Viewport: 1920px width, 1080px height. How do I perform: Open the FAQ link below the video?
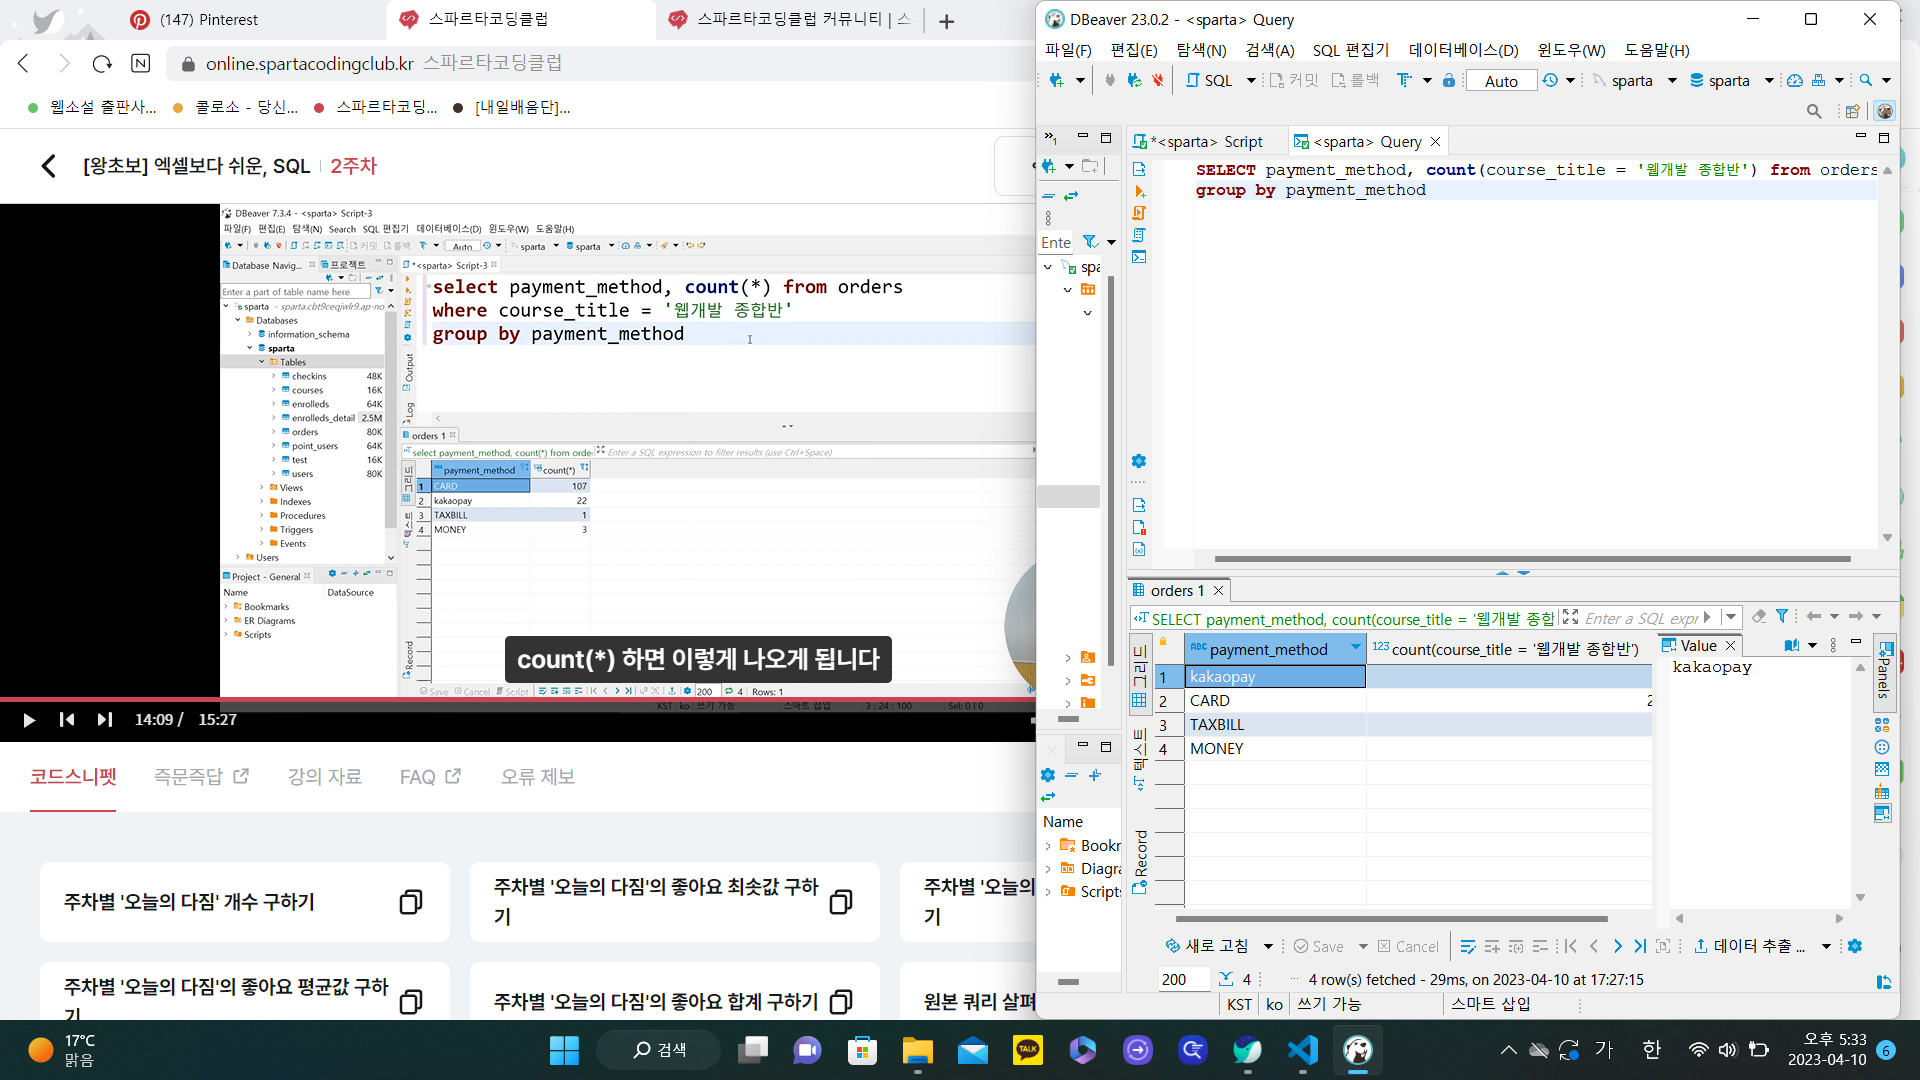tap(430, 777)
